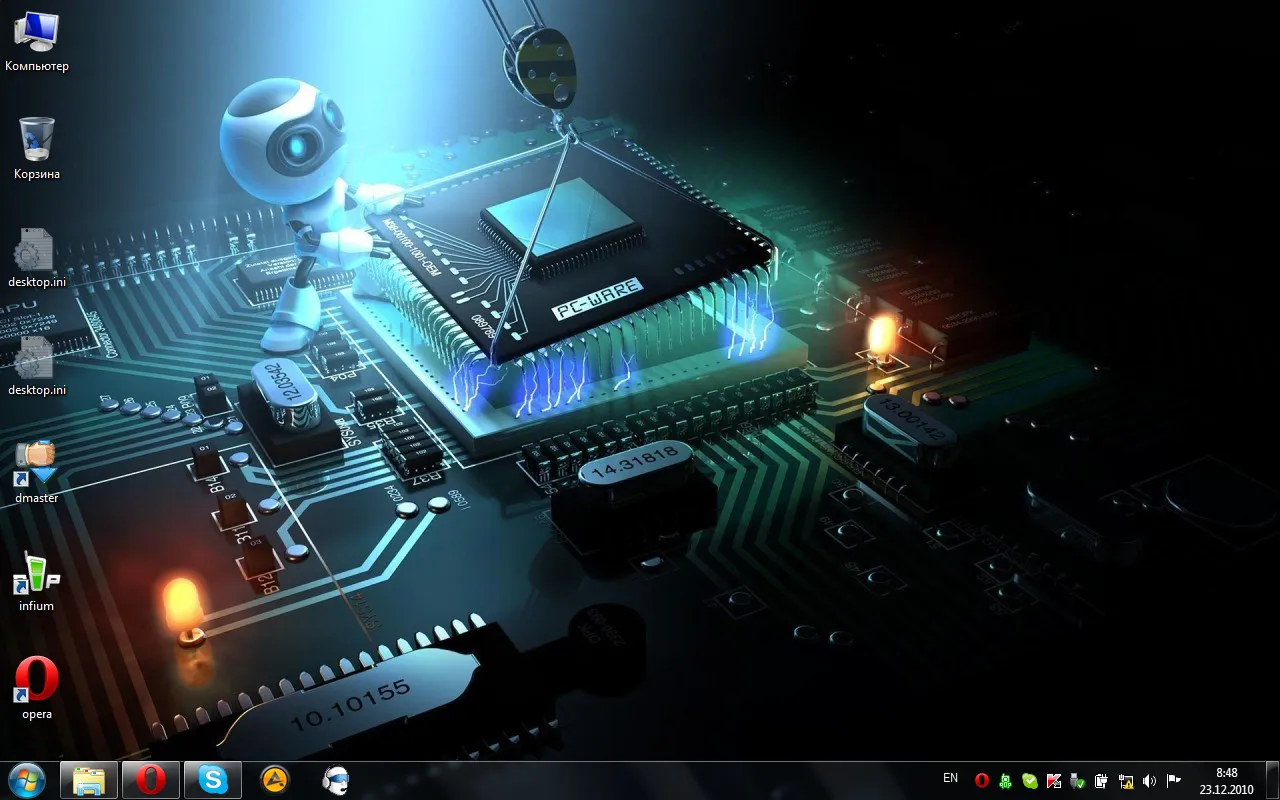Click the Opera icon in system tray
The width and height of the screenshot is (1280, 800).
click(x=982, y=781)
